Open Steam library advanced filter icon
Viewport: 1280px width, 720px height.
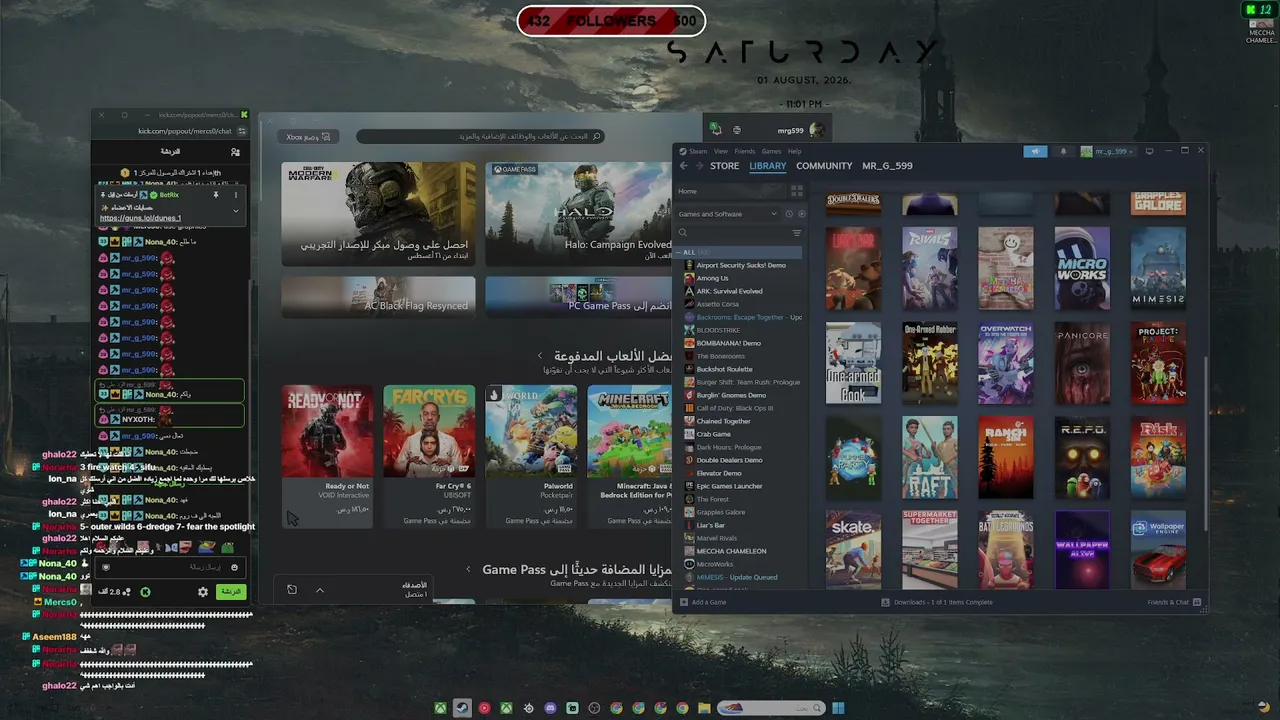click(797, 233)
